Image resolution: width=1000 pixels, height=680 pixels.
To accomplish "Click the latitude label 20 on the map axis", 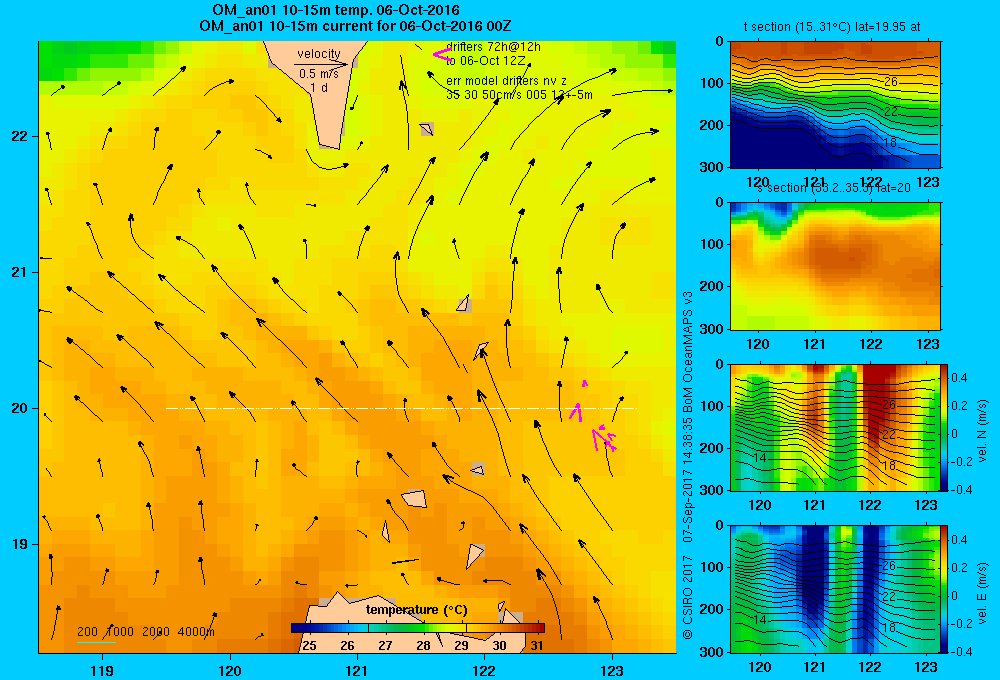I will [20, 408].
